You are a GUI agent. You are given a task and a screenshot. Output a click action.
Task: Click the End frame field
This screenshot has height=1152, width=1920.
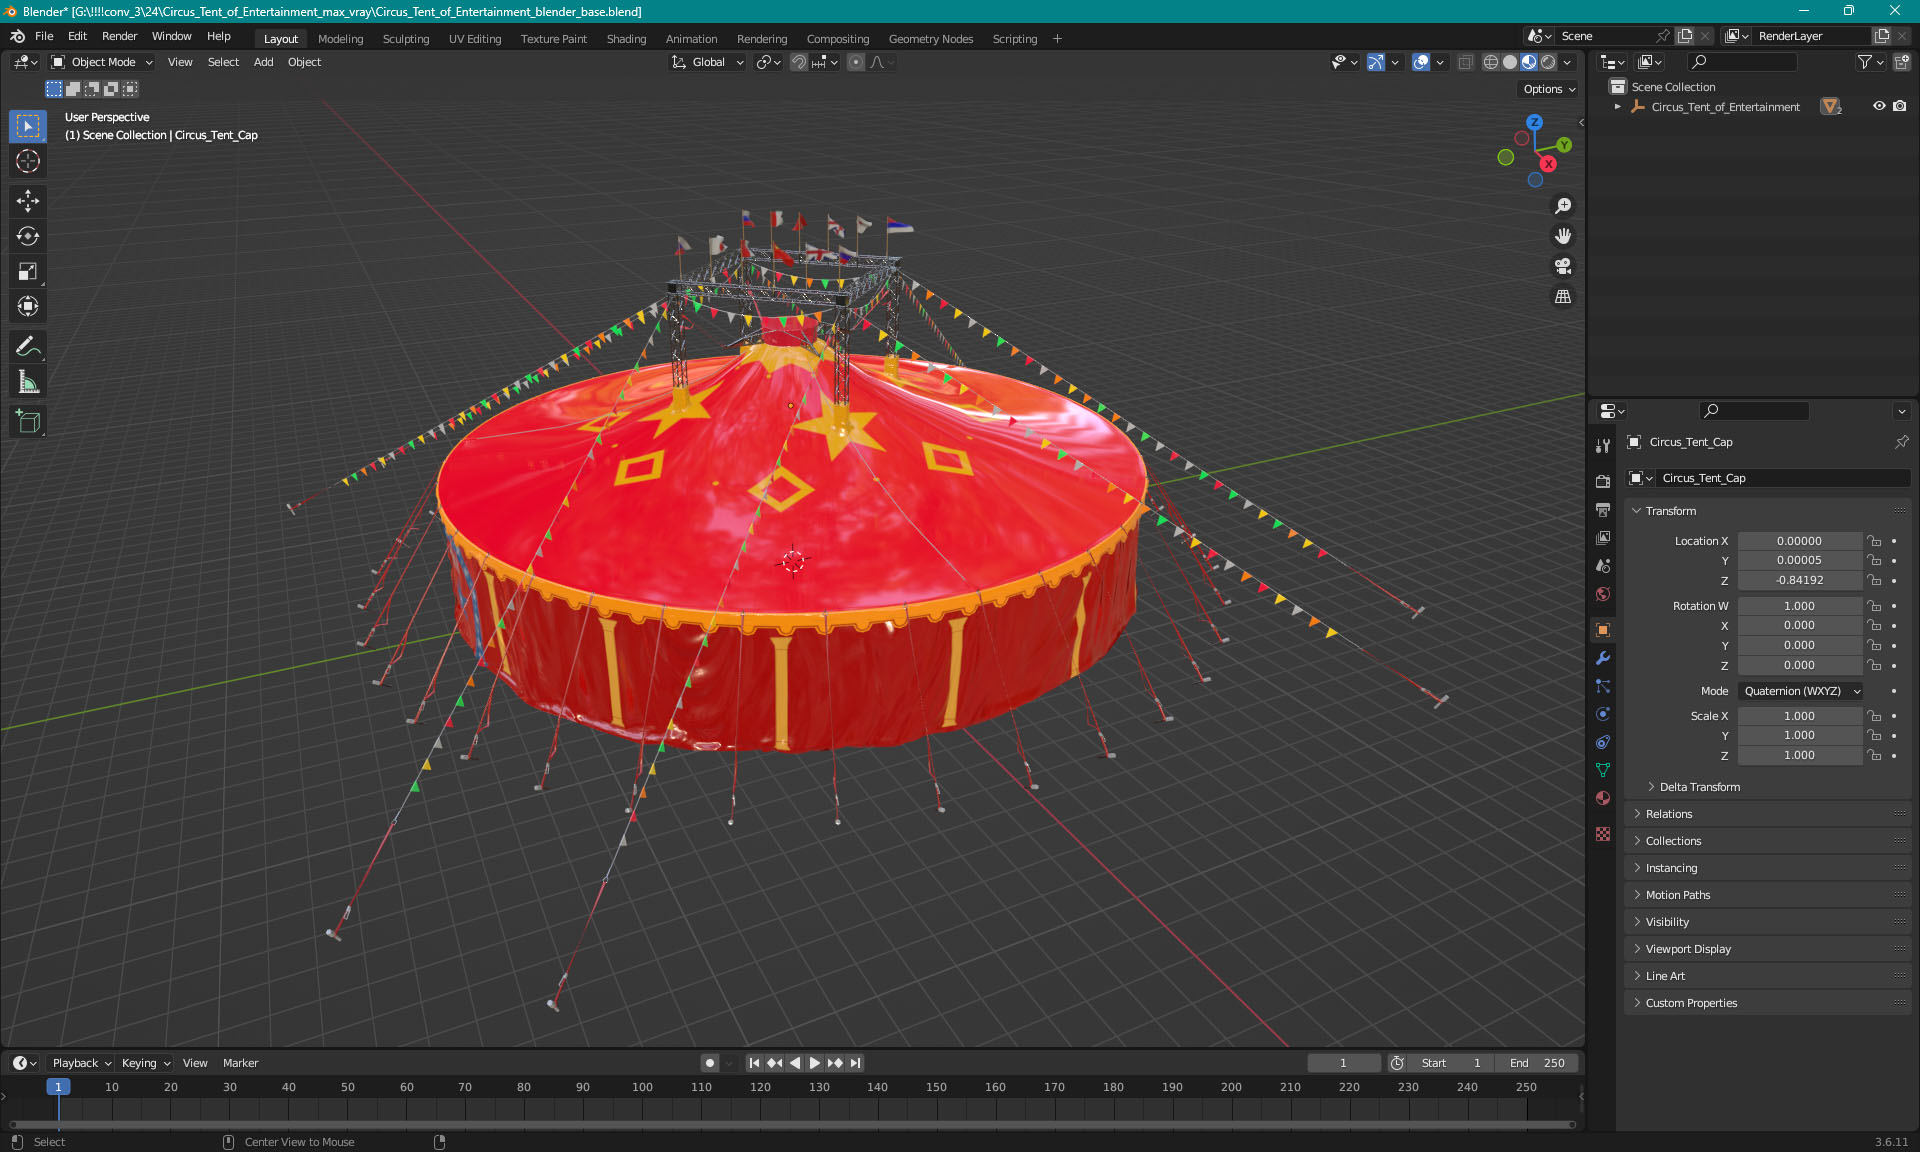coord(1537,1063)
